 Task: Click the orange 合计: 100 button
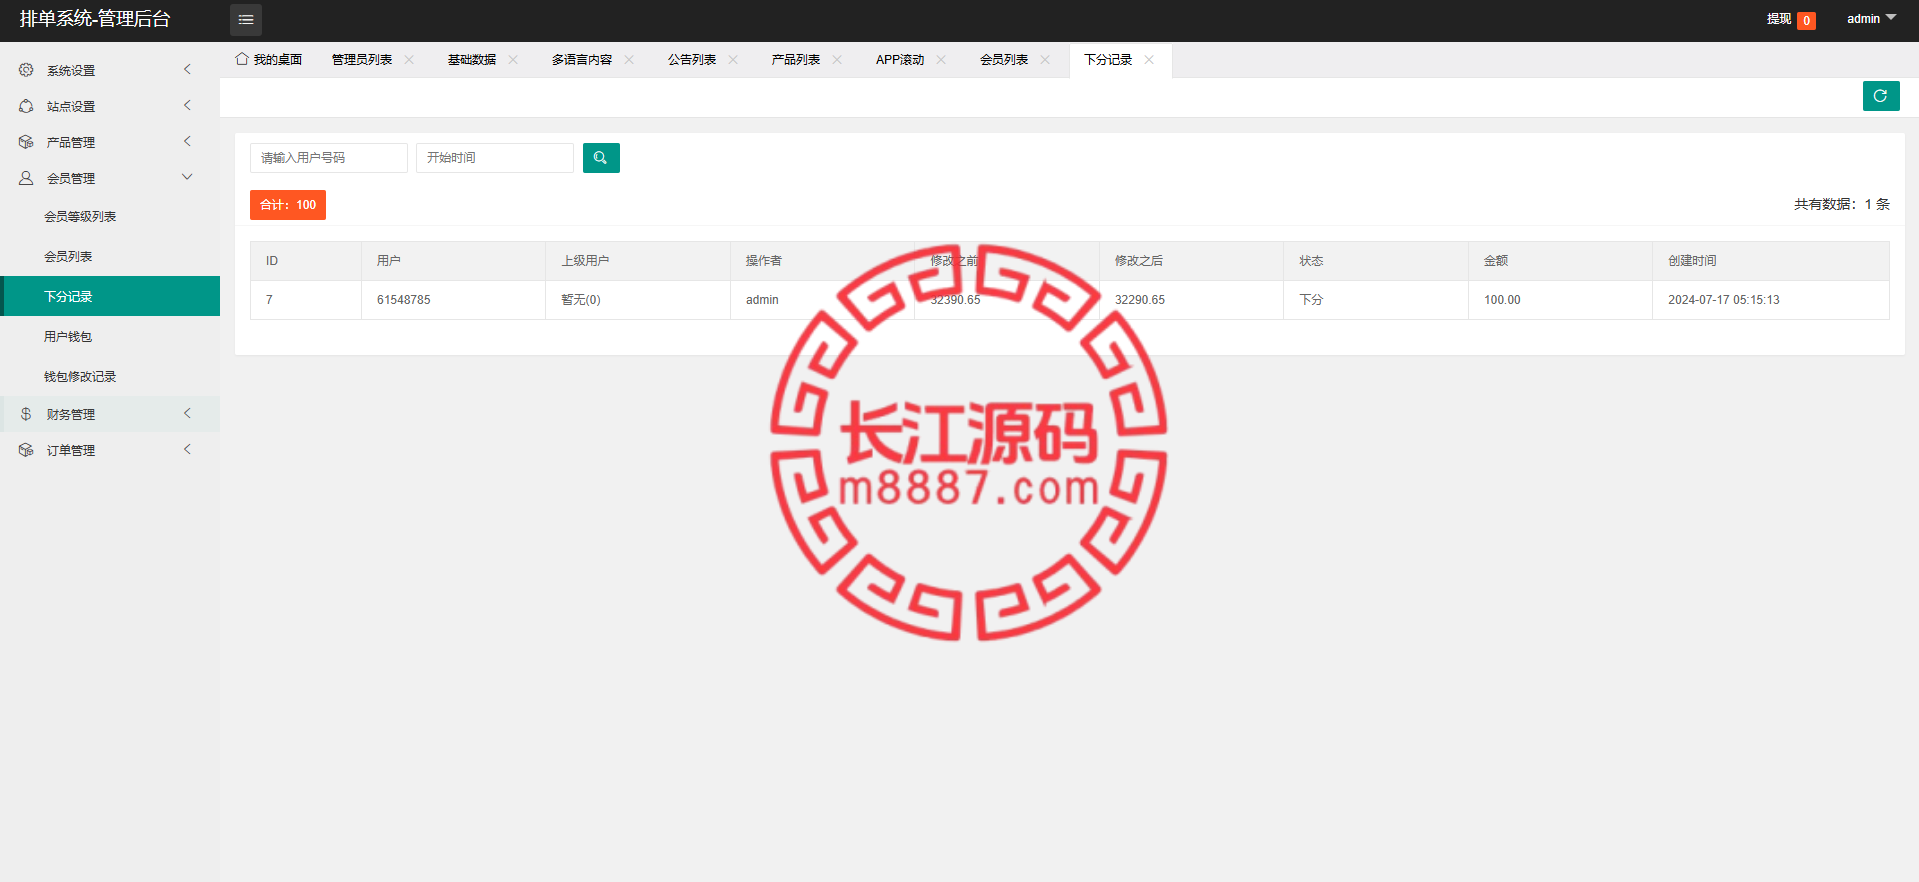(x=288, y=205)
